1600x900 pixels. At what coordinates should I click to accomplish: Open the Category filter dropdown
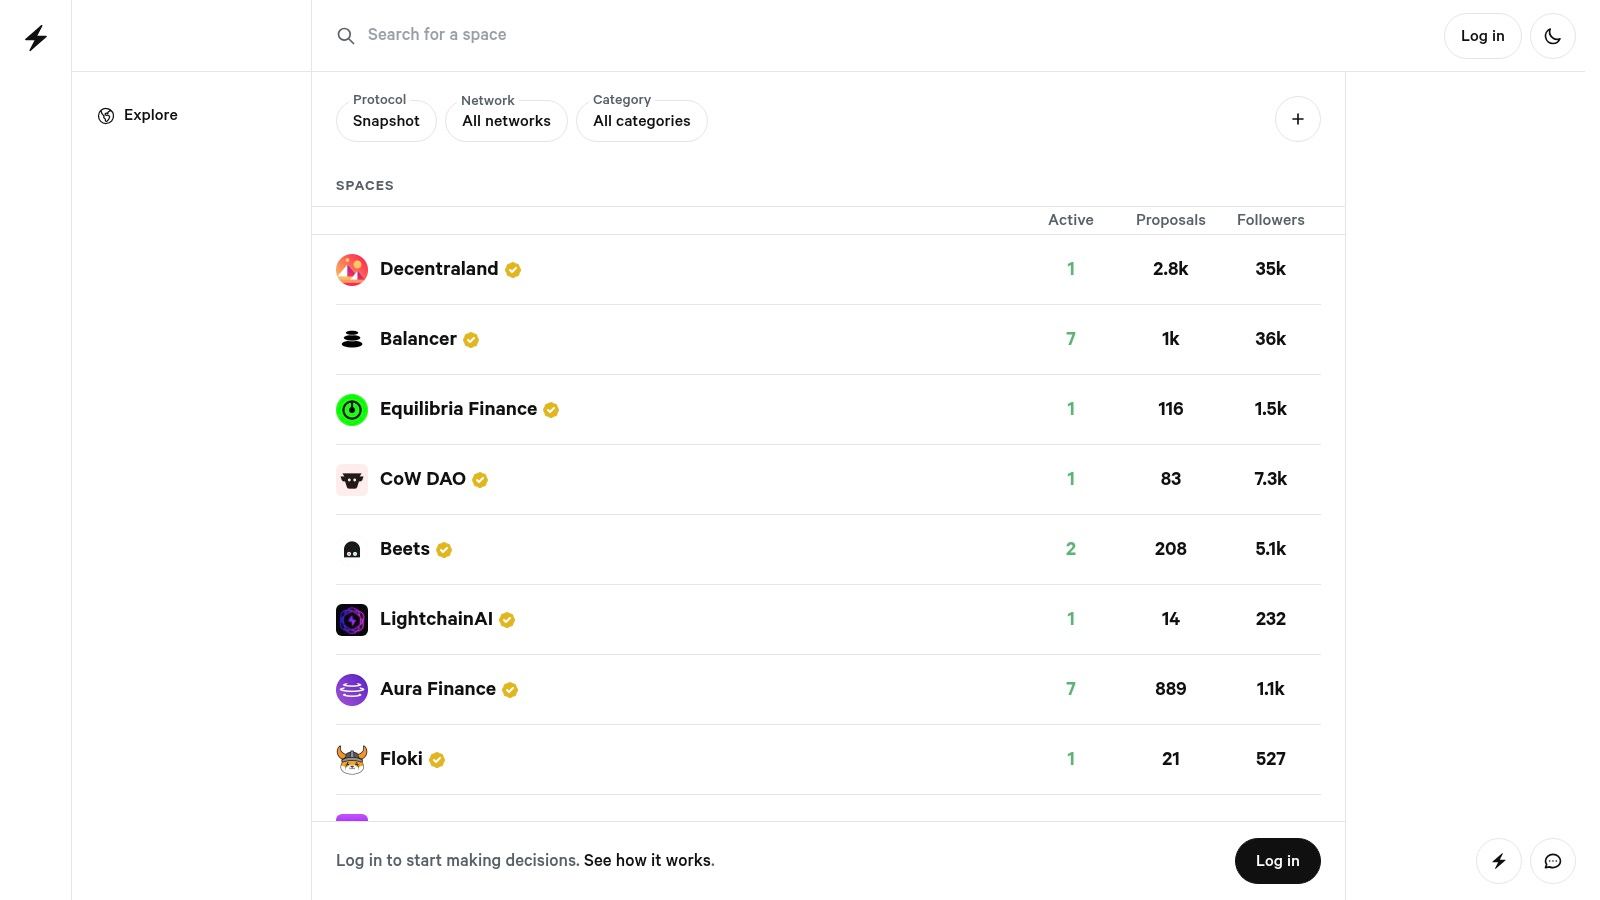(x=641, y=121)
